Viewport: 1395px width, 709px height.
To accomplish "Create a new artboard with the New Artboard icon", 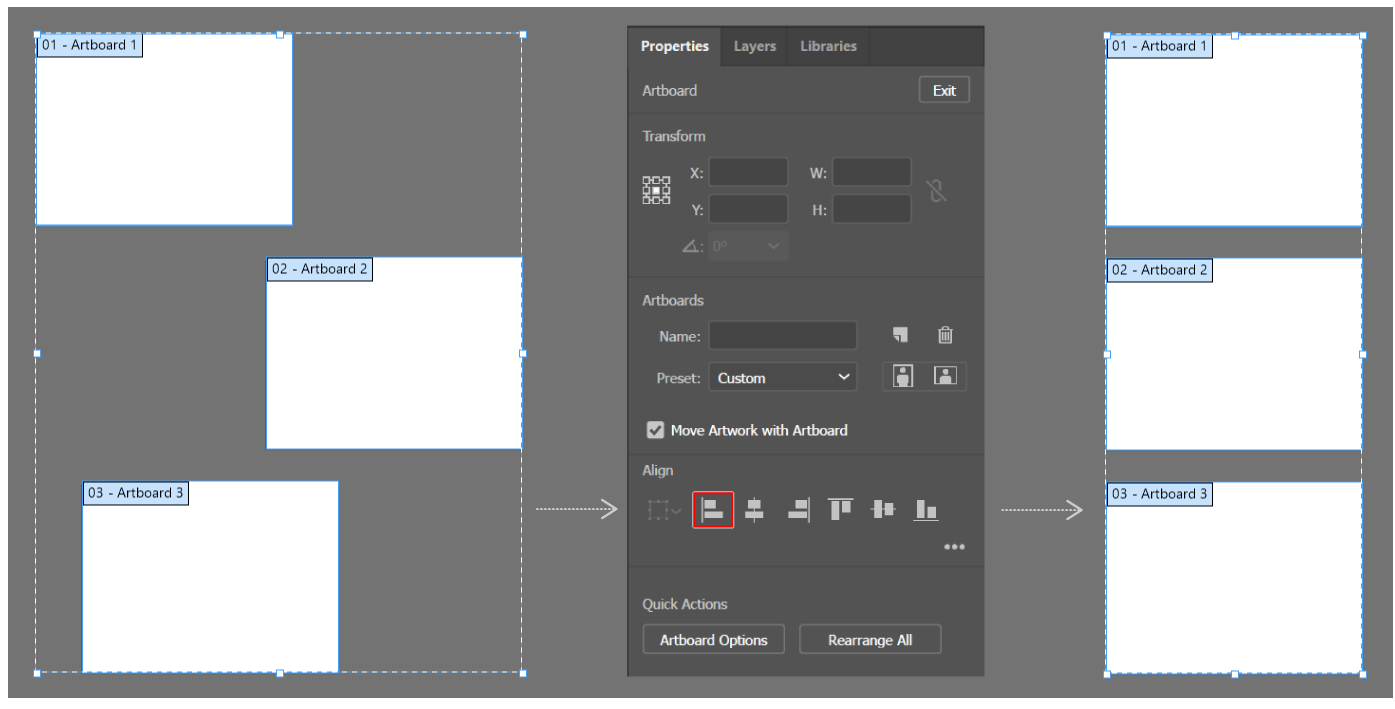I will 900,335.
